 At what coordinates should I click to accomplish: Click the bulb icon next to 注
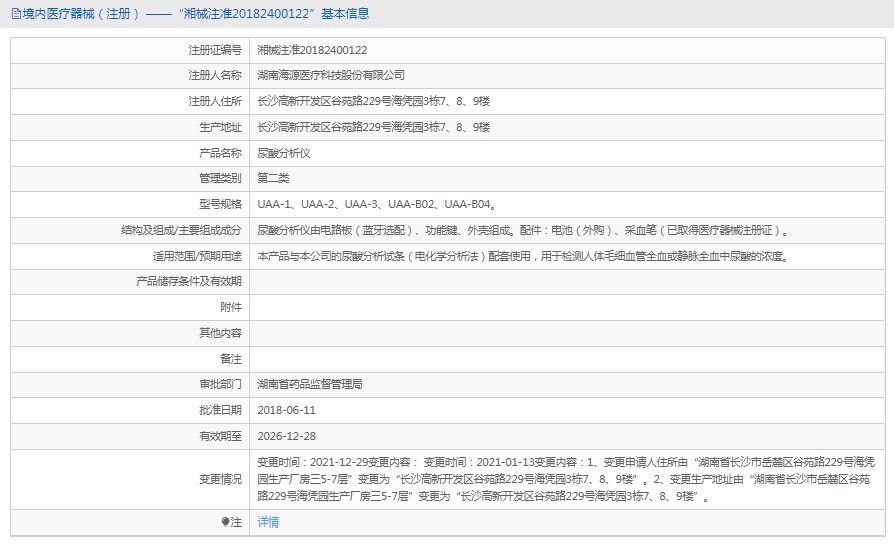click(x=225, y=522)
